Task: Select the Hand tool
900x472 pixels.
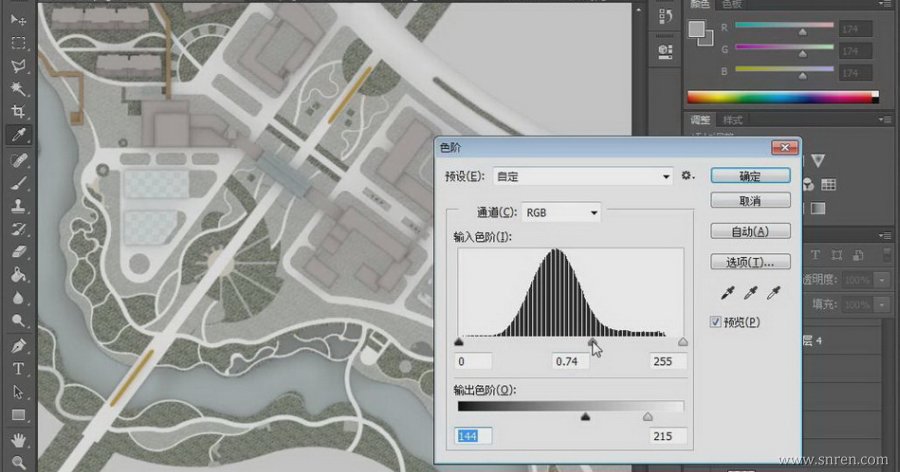Action: pos(18,440)
